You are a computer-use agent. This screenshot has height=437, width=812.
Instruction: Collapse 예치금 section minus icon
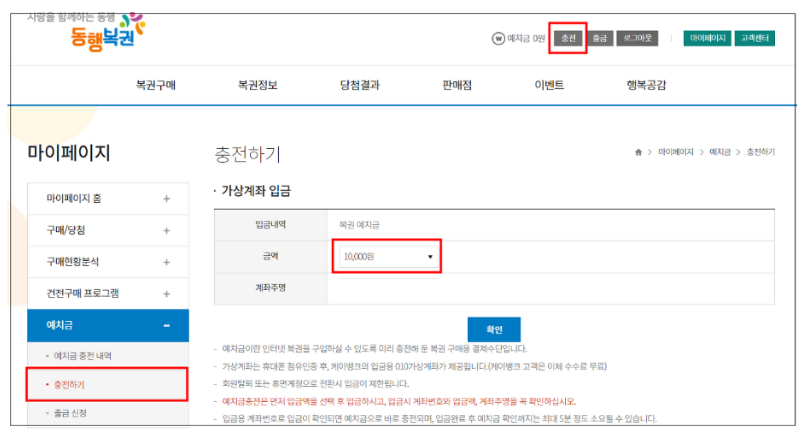click(x=166, y=326)
